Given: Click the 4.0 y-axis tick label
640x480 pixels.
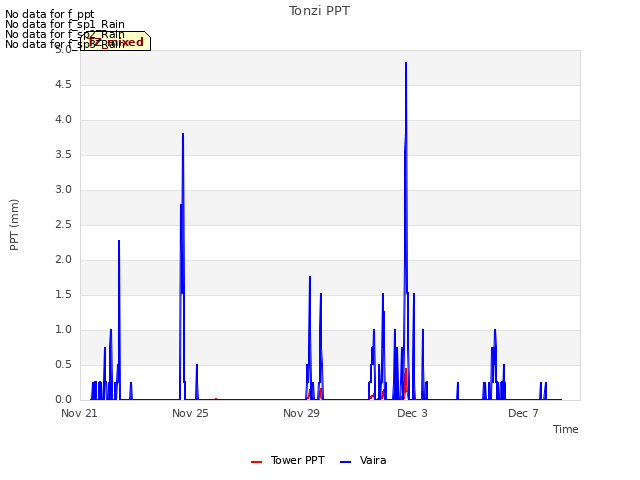Looking at the screenshot, I should pos(63,120).
